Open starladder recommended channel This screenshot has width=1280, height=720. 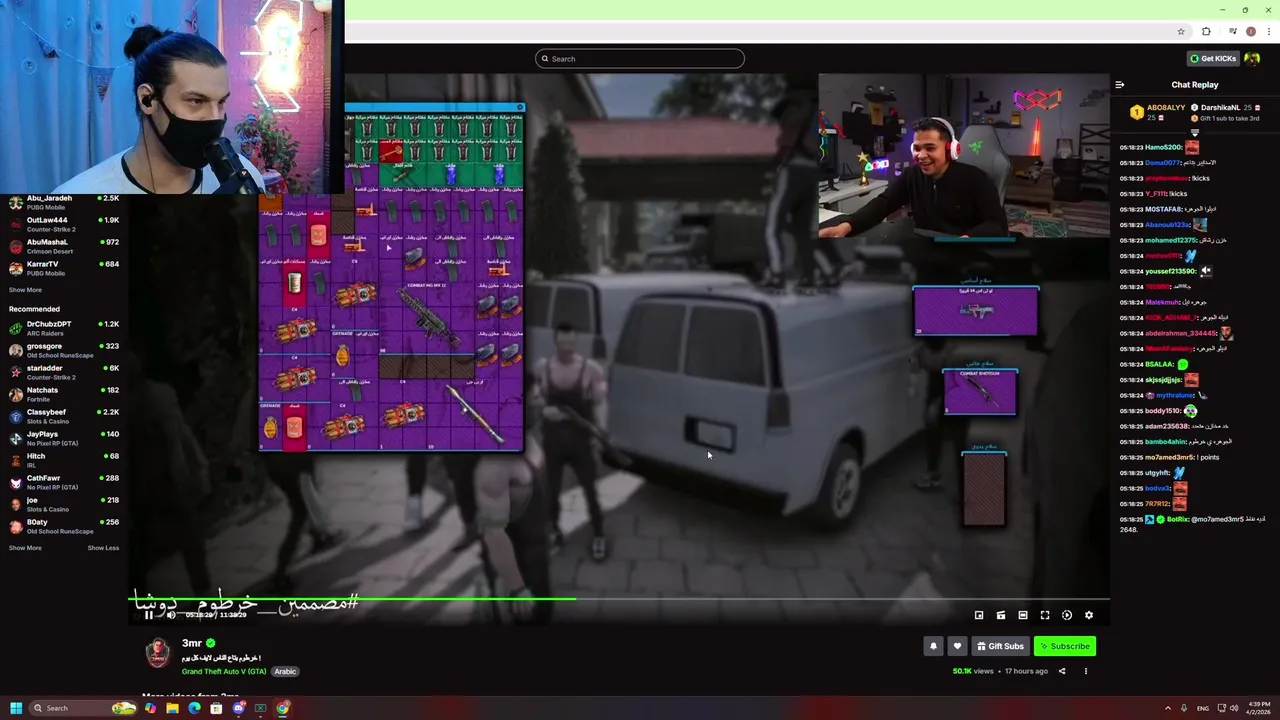(x=64, y=372)
